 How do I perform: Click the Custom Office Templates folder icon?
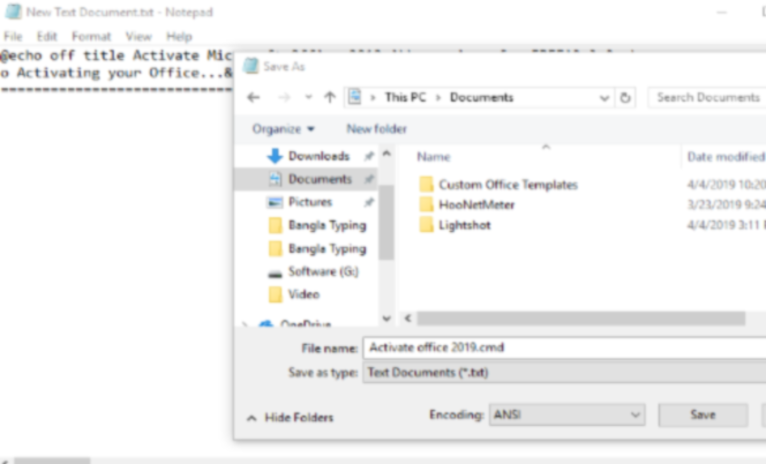click(426, 184)
